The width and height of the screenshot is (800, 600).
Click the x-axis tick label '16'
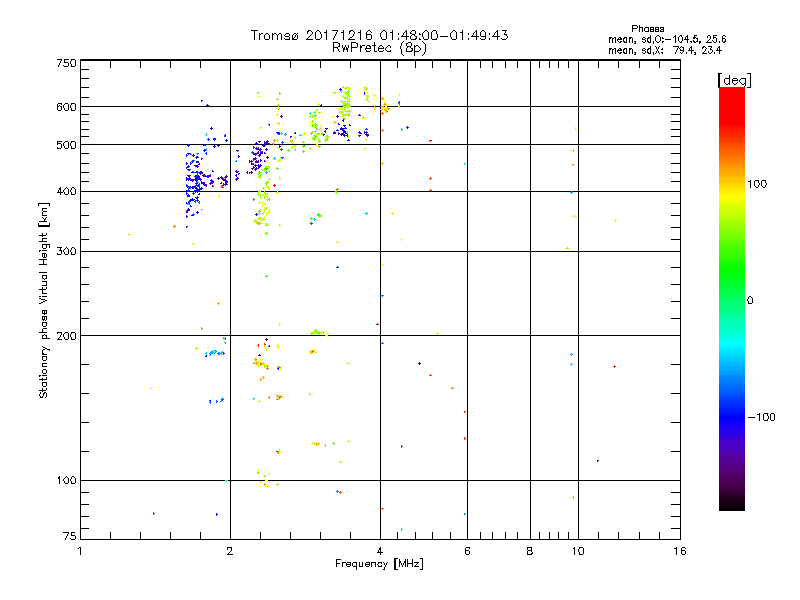coord(680,551)
